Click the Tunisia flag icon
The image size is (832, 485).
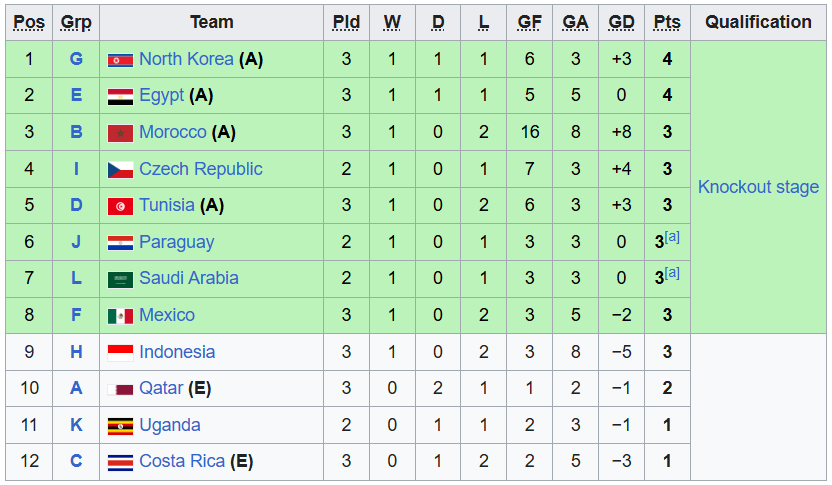(120, 206)
